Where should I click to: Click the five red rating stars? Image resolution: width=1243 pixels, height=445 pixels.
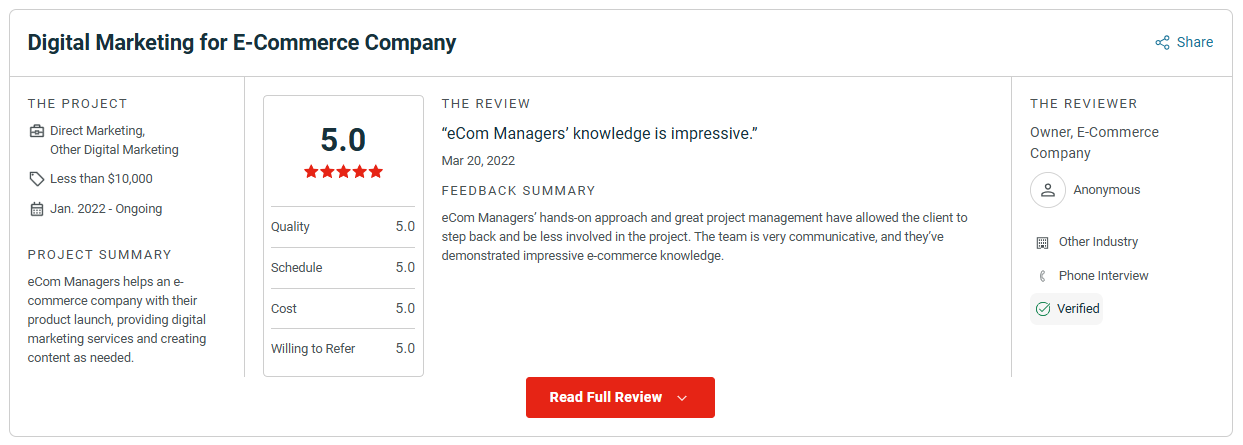tap(343, 172)
